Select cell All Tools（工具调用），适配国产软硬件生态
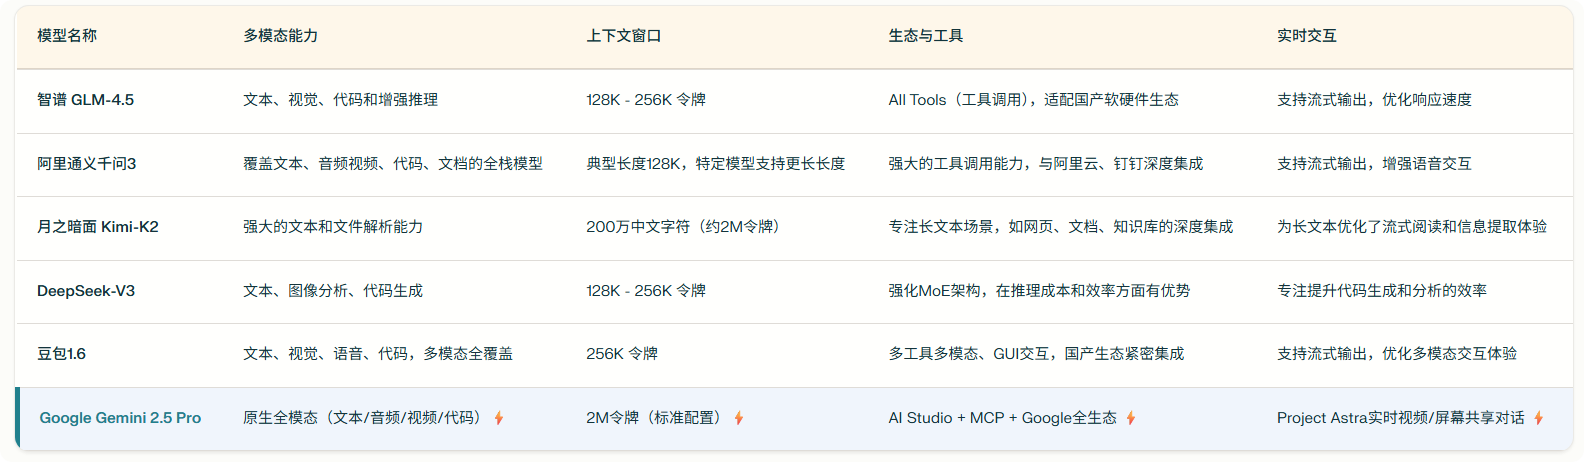Viewport: 1584px width, 462px height. pyautogui.click(x=1034, y=99)
